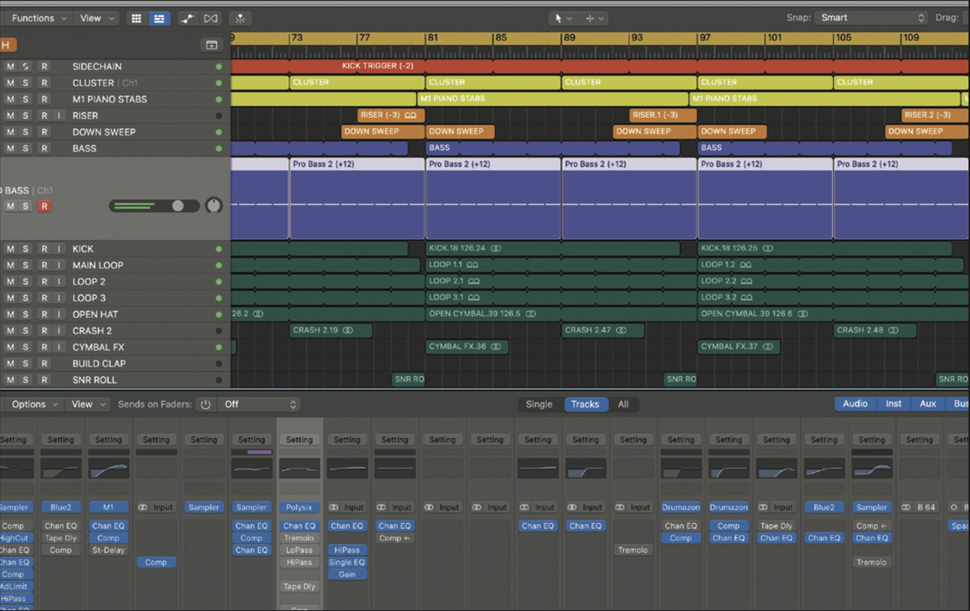Select the LOOP 3 track name
Screen dimensions: 970x611
89,298
